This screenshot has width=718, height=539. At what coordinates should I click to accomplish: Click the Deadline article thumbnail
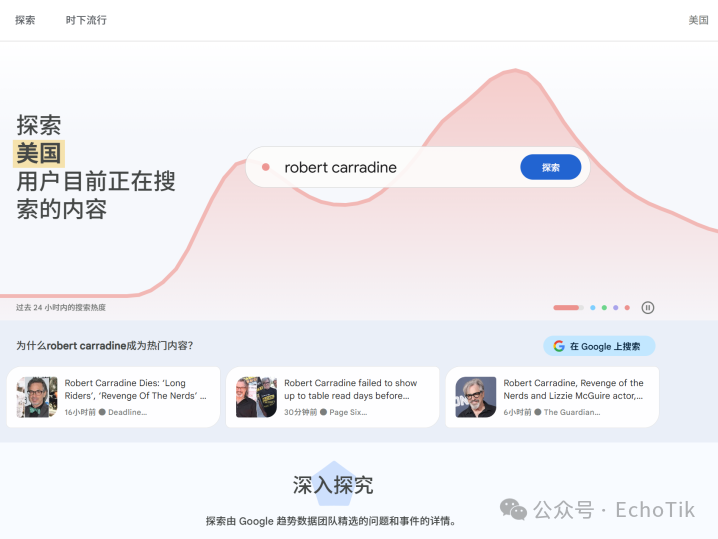click(x=37, y=397)
